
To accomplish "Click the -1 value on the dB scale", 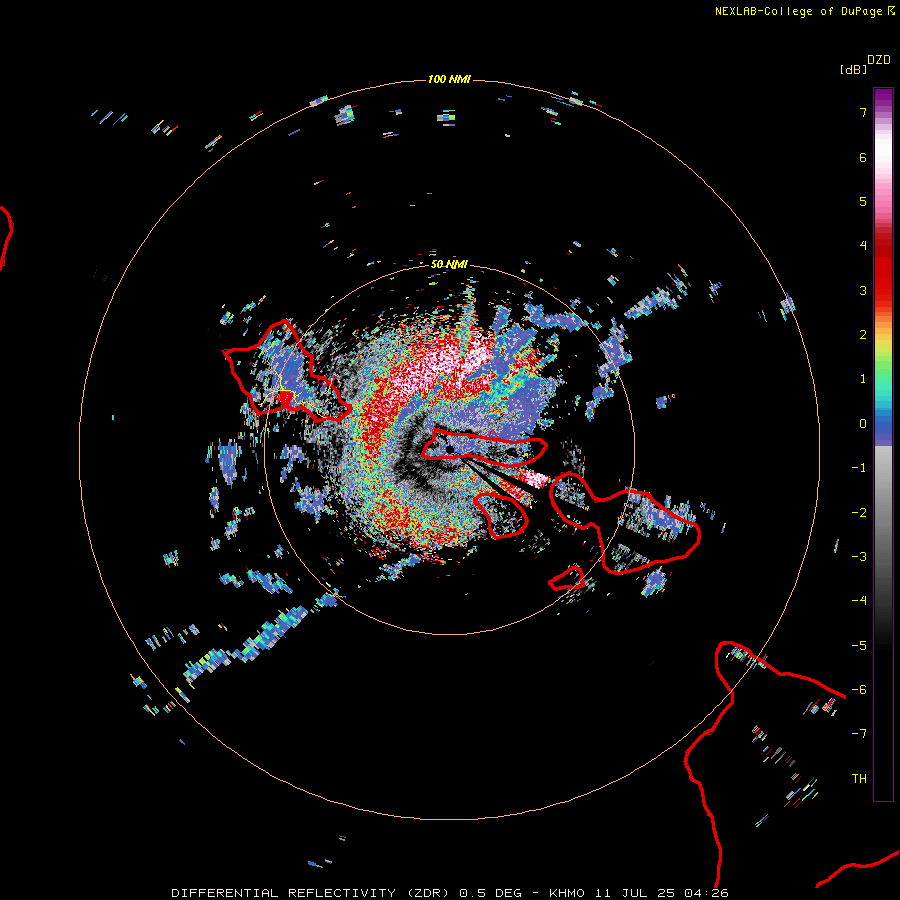I will click(859, 468).
